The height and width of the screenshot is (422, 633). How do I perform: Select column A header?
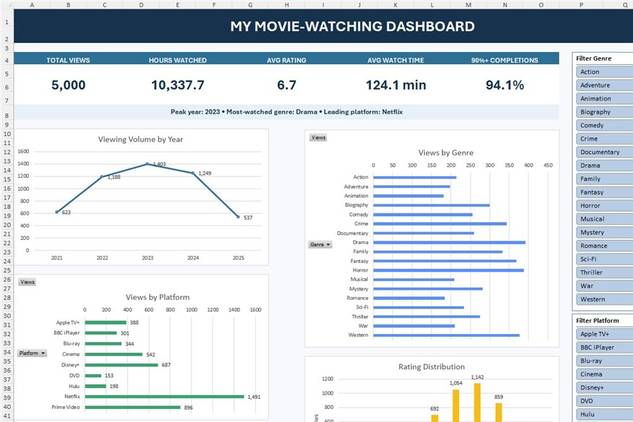(32, 4)
